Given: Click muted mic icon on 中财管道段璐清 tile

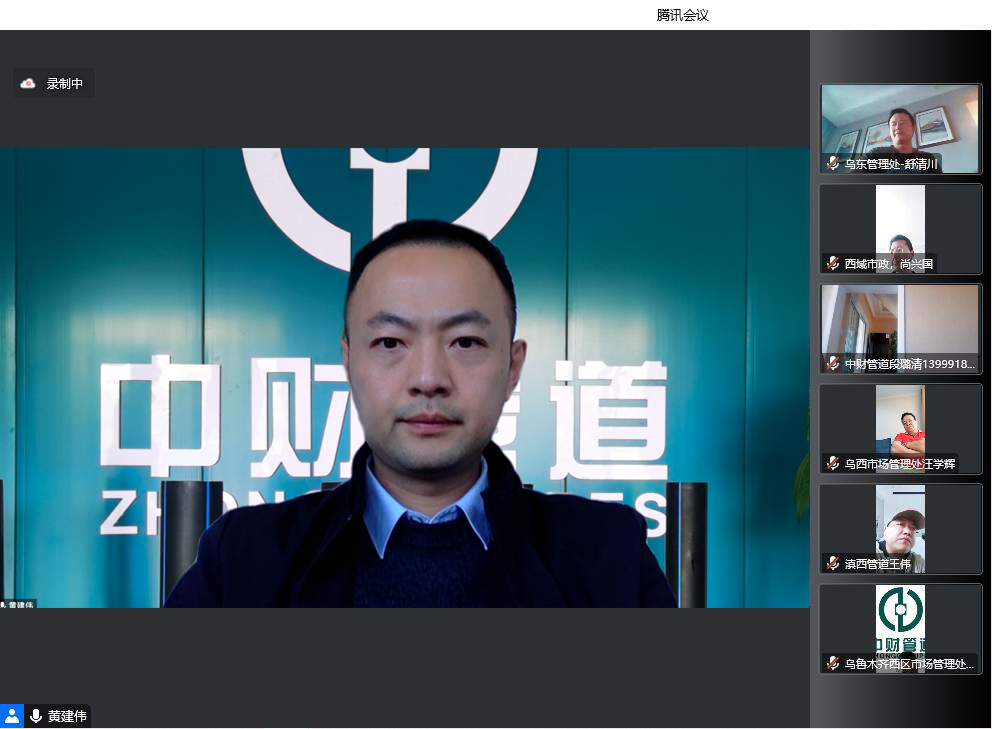Looking at the screenshot, I should (x=832, y=363).
